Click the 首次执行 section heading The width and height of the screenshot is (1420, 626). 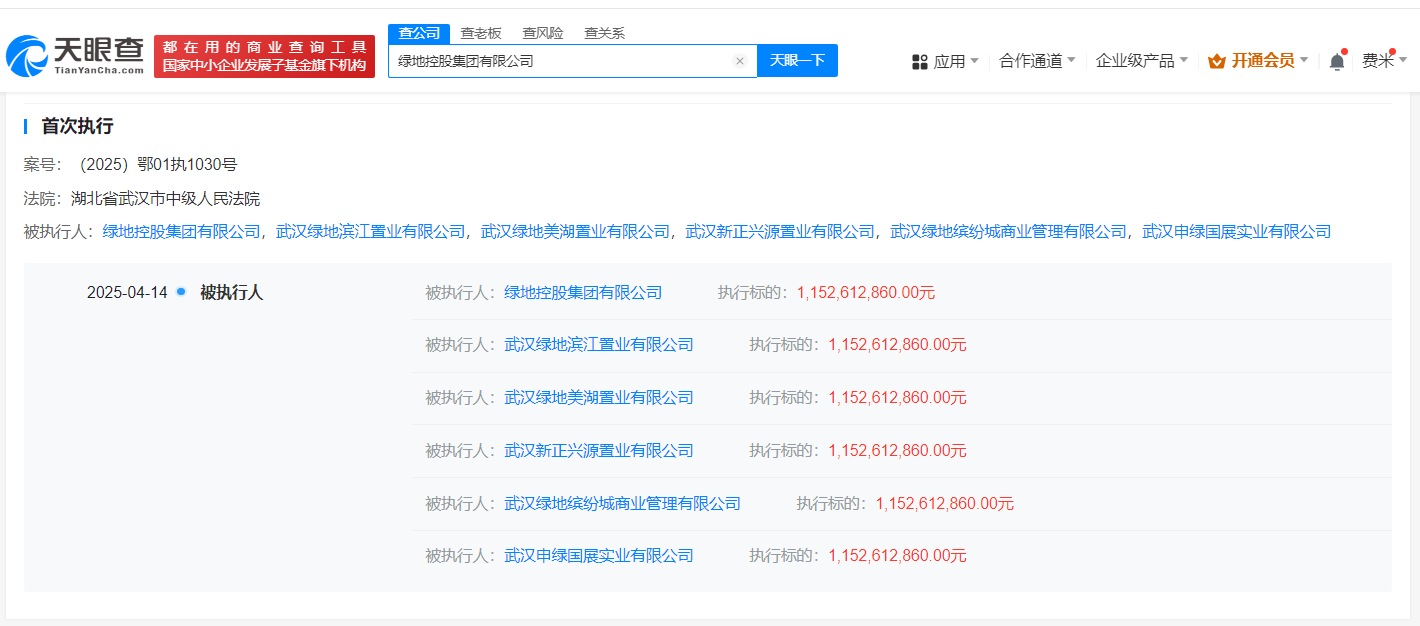pyautogui.click(x=77, y=126)
